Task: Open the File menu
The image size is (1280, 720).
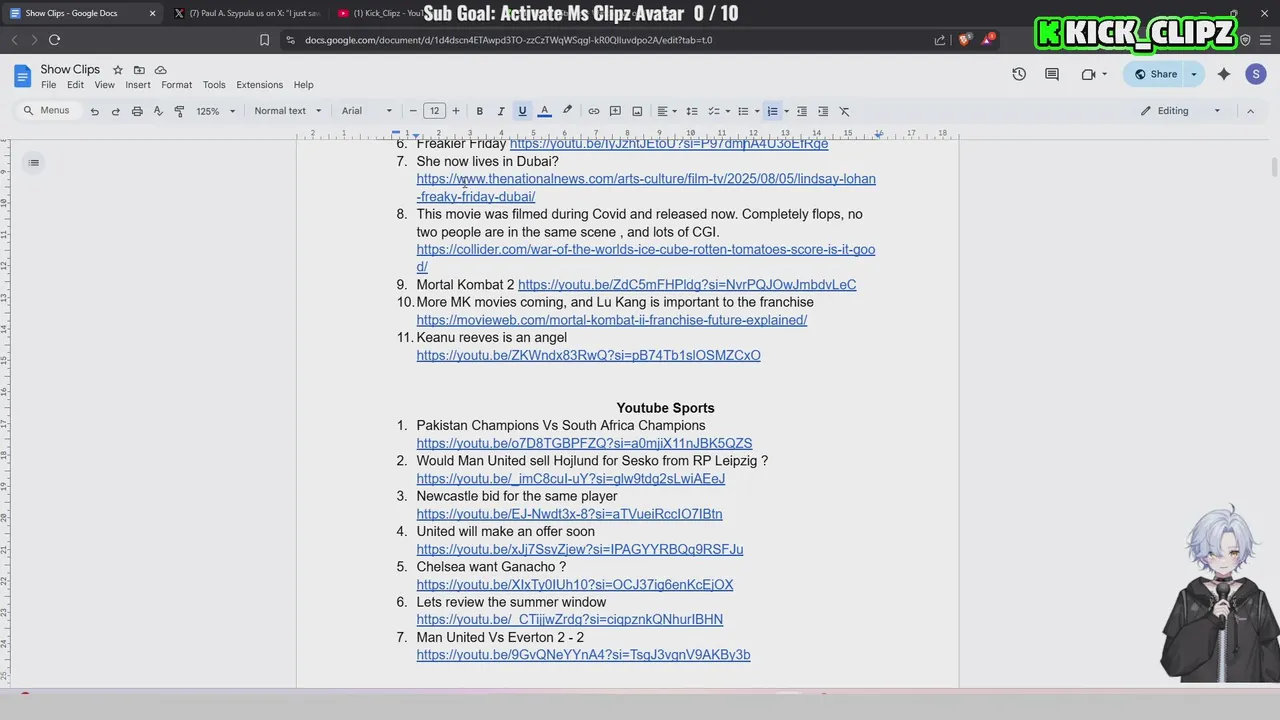Action: [x=48, y=85]
